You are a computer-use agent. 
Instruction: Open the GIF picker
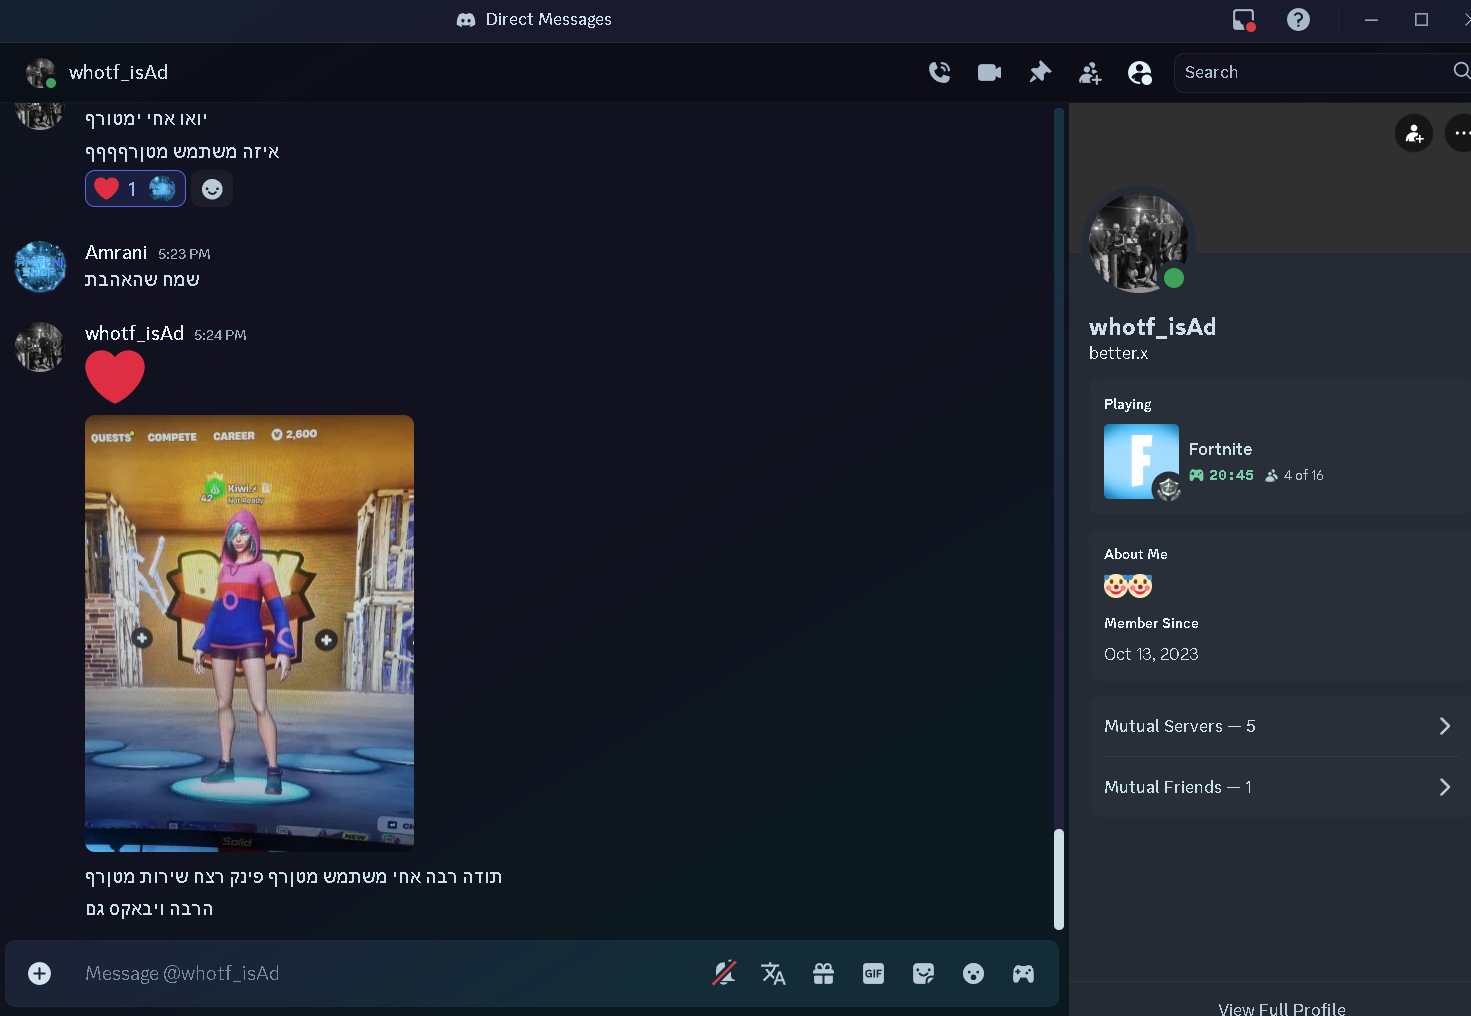click(873, 973)
